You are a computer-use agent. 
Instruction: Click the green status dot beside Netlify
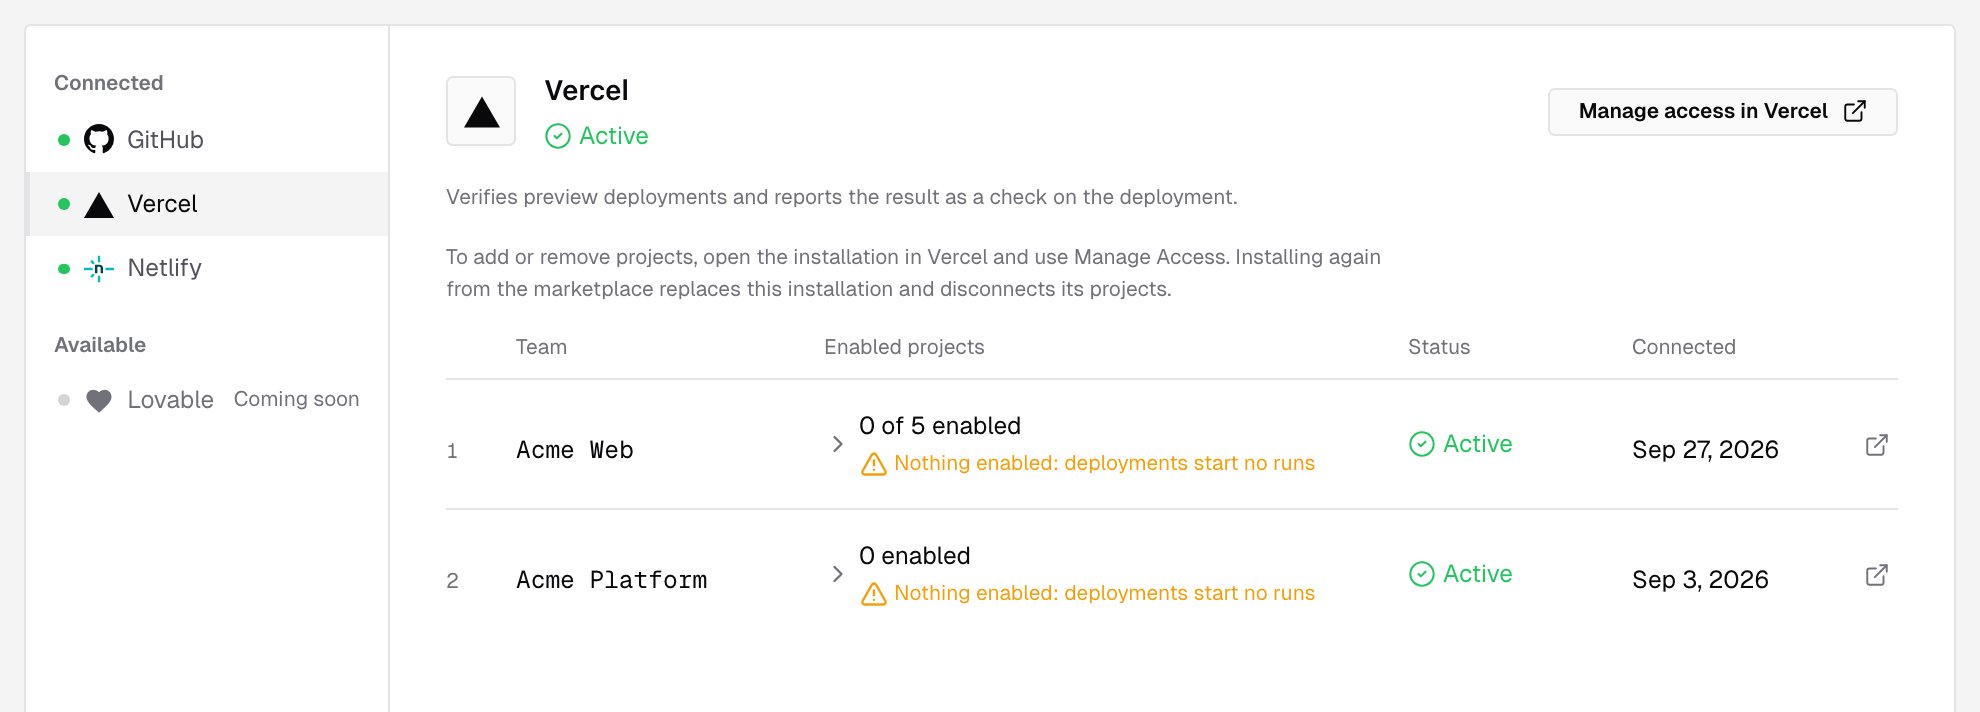pos(64,269)
